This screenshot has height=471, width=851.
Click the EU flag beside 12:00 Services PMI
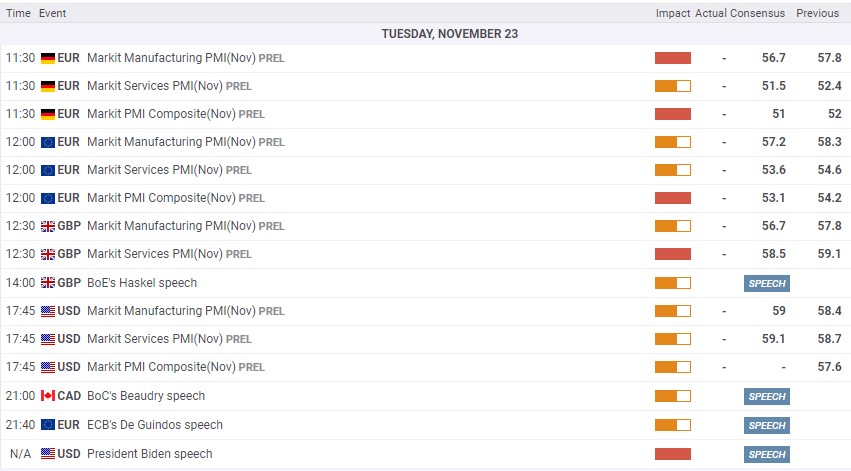[47, 170]
